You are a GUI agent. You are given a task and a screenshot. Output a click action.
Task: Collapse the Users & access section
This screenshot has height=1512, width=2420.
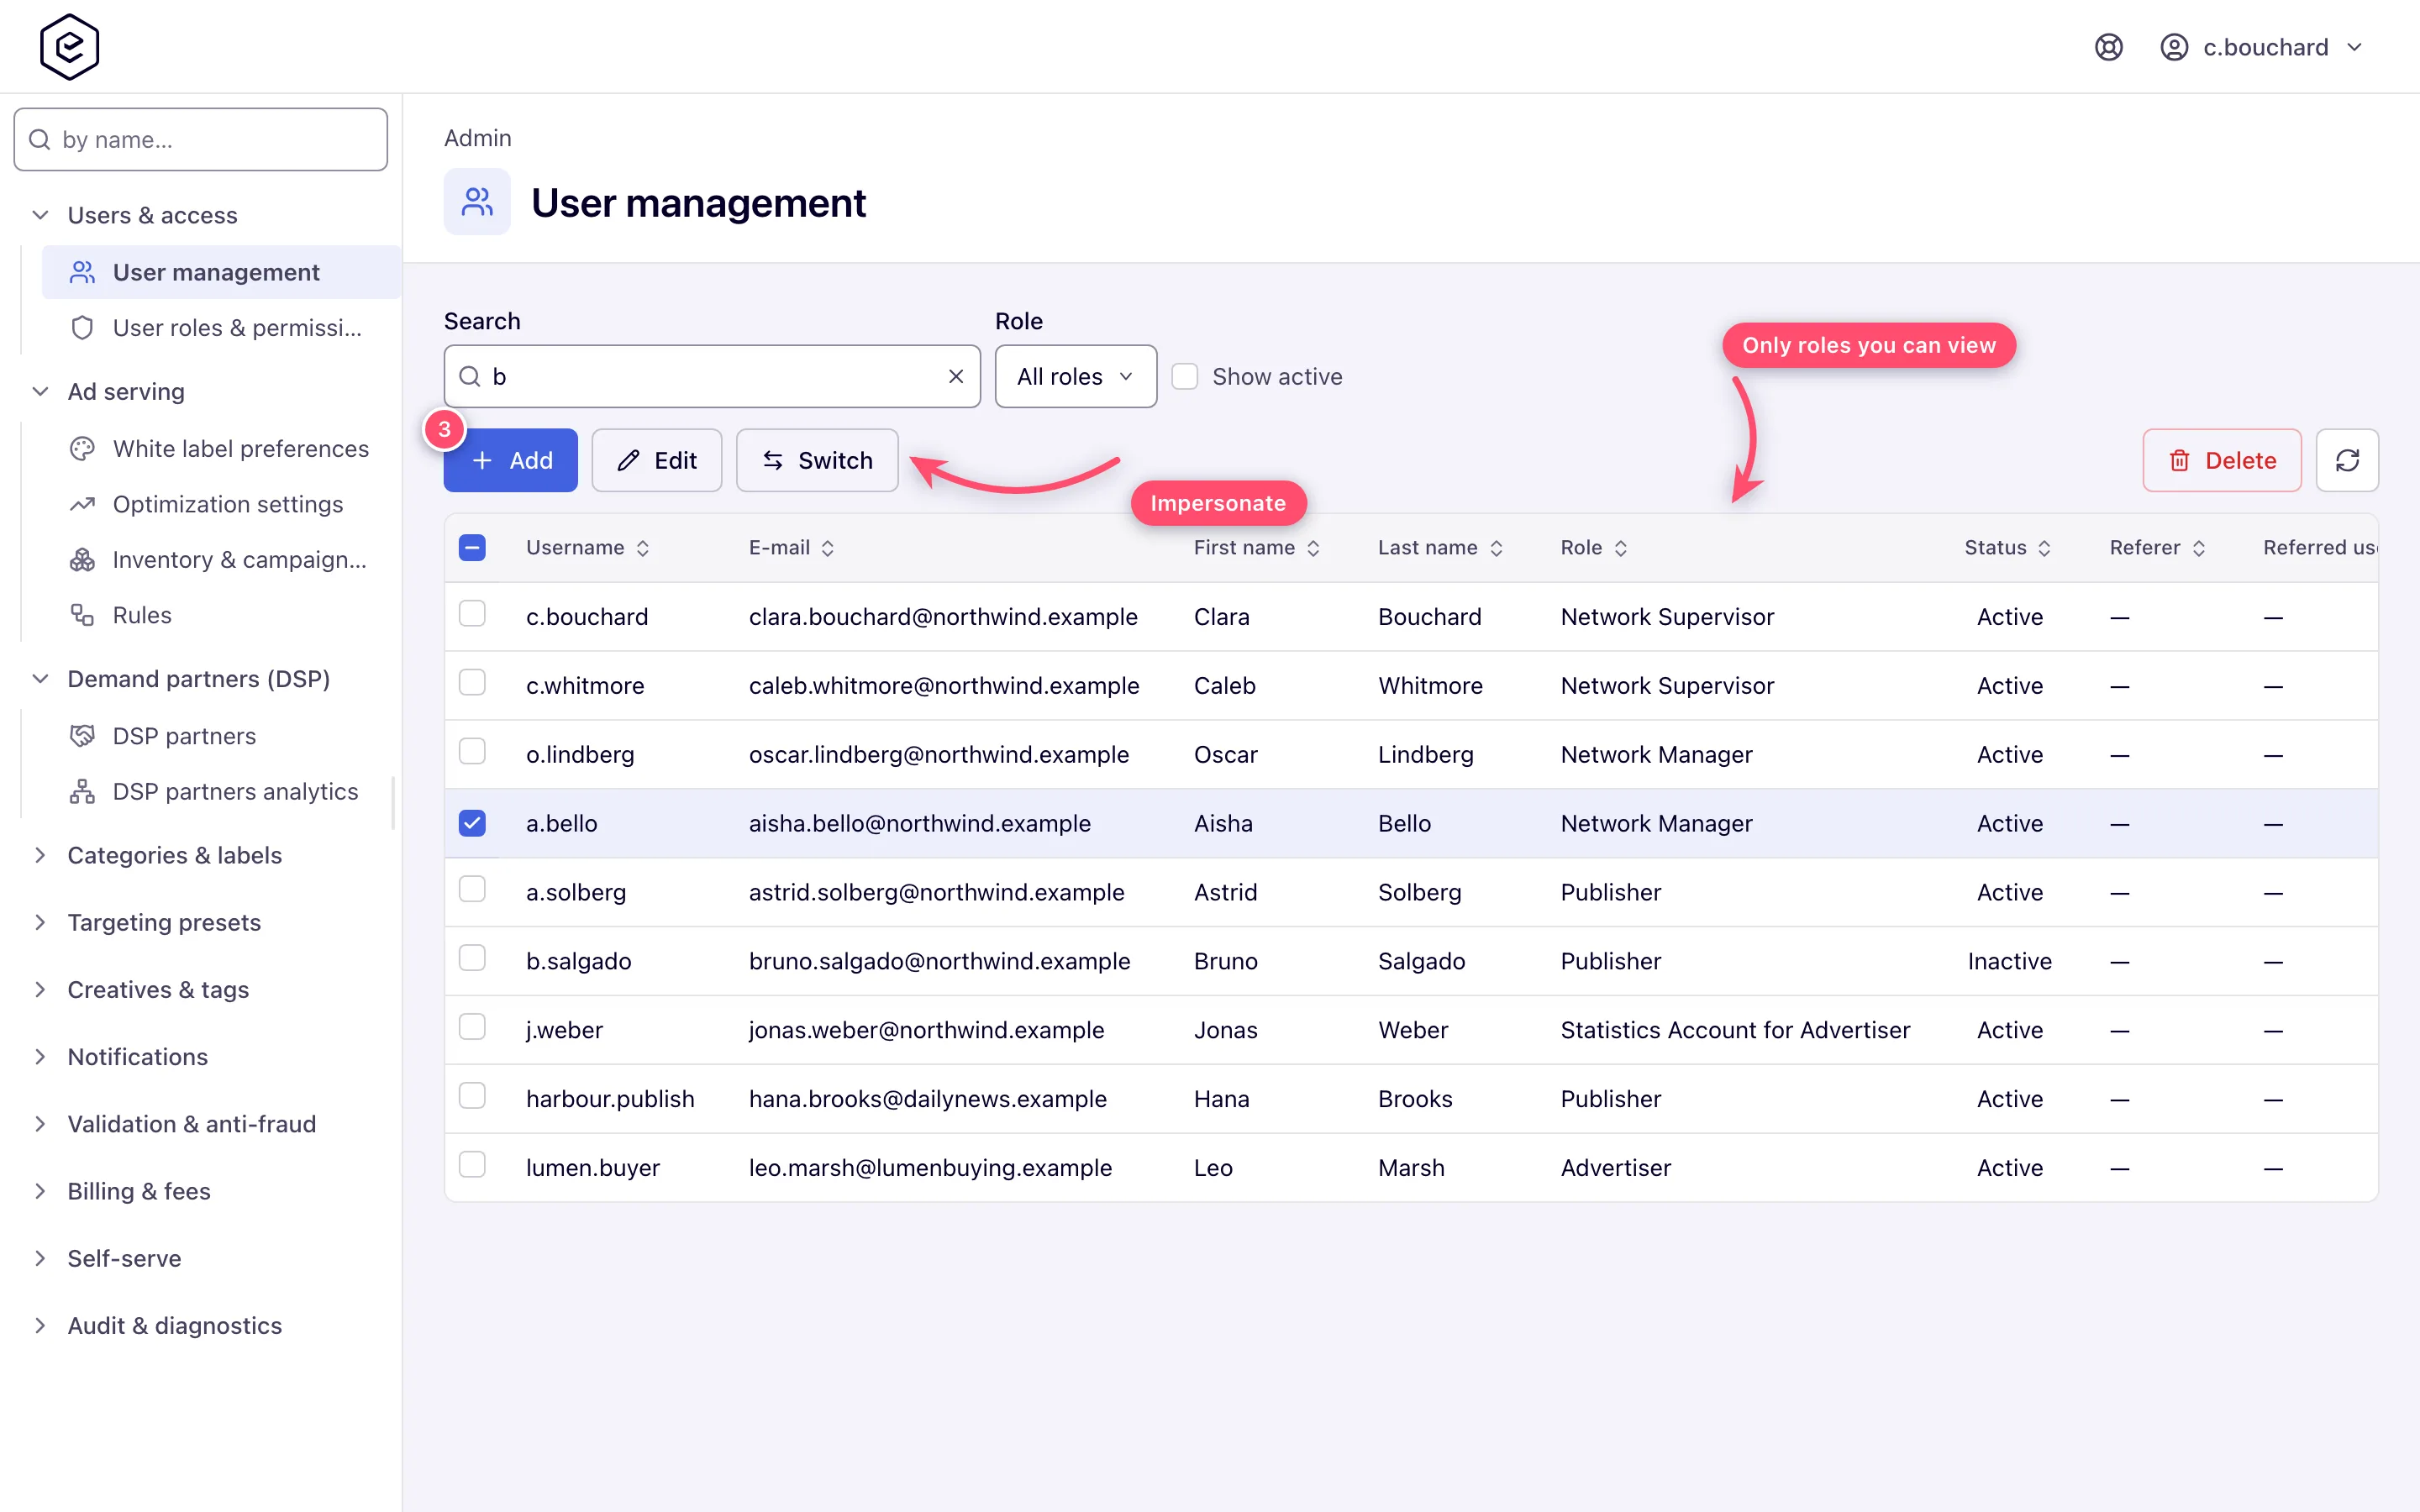(x=40, y=215)
